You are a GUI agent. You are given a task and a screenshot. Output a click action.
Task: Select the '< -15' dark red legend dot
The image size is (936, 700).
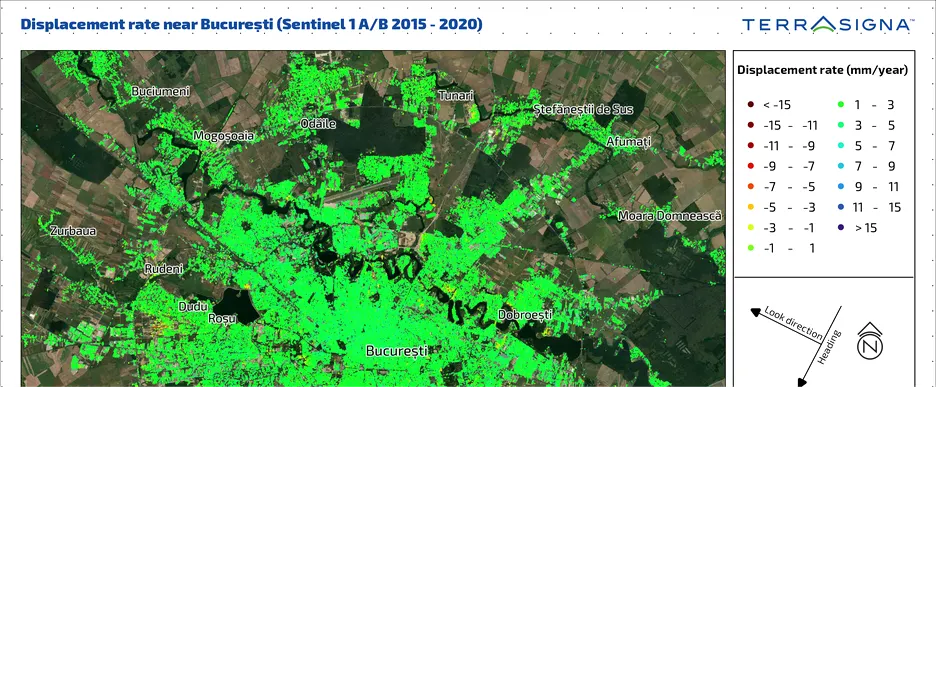tap(750, 105)
